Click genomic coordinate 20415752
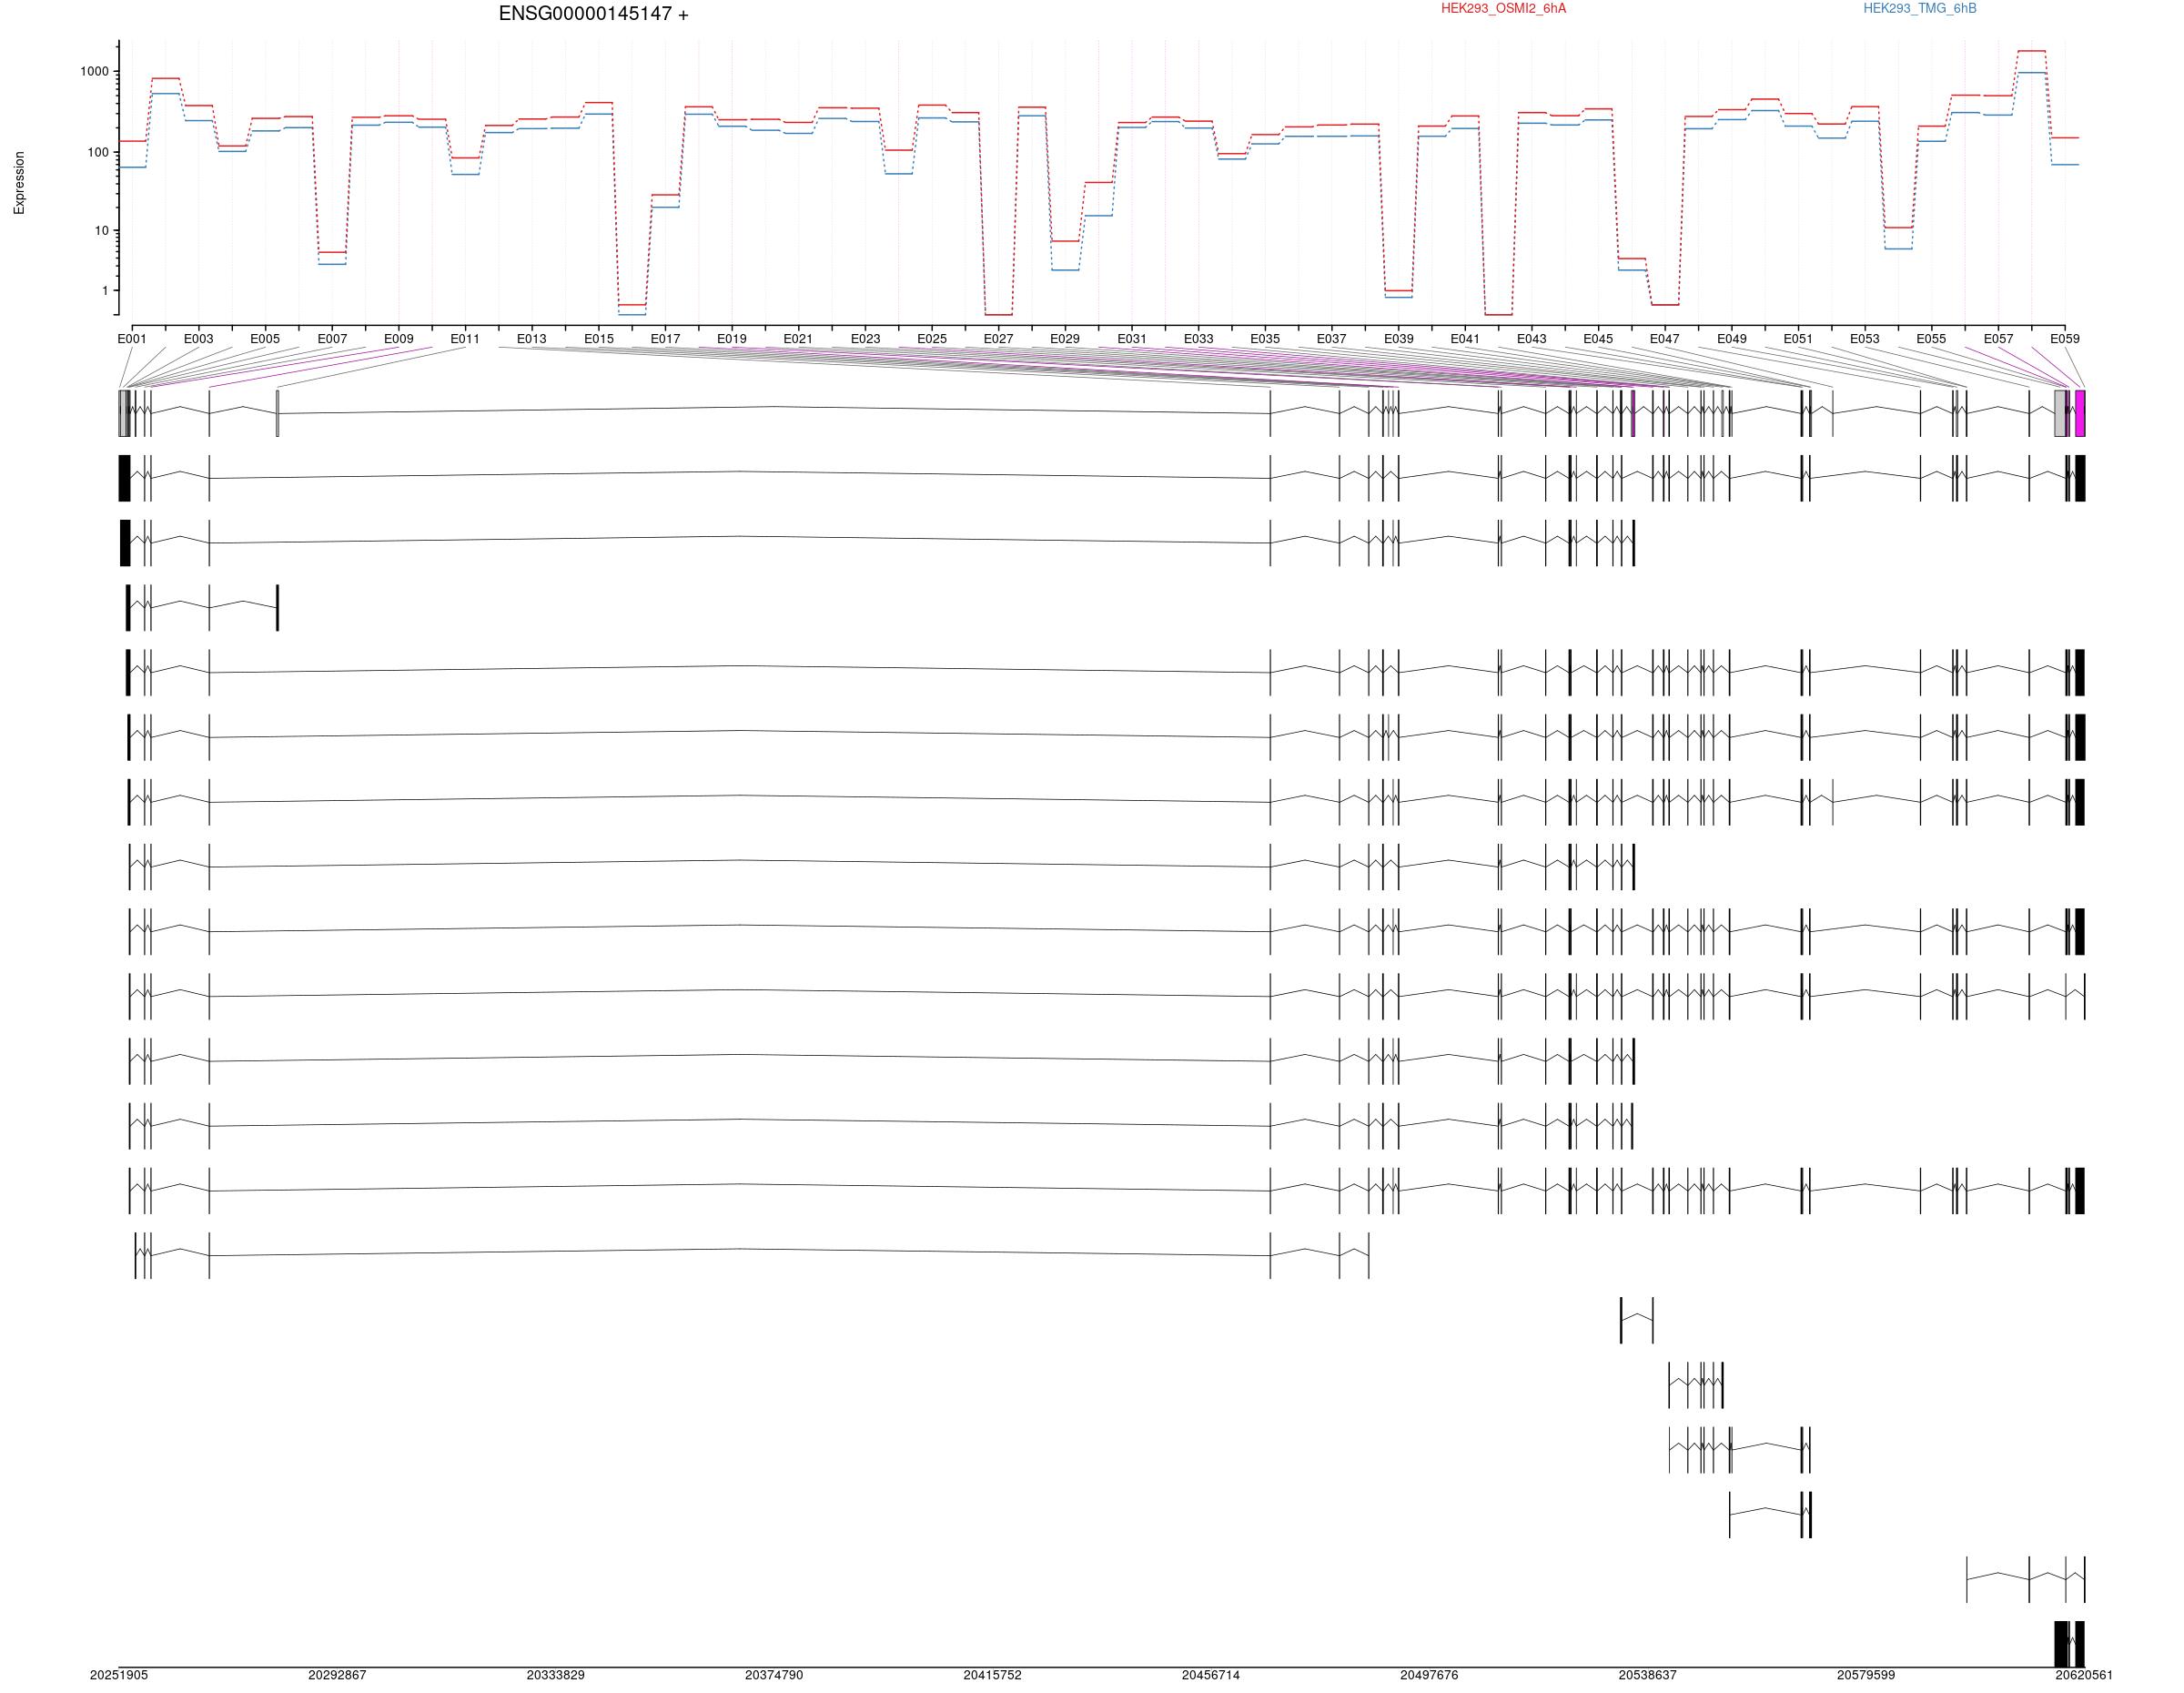Image resolution: width=2184 pixels, height=1693 pixels. coord(993,1675)
